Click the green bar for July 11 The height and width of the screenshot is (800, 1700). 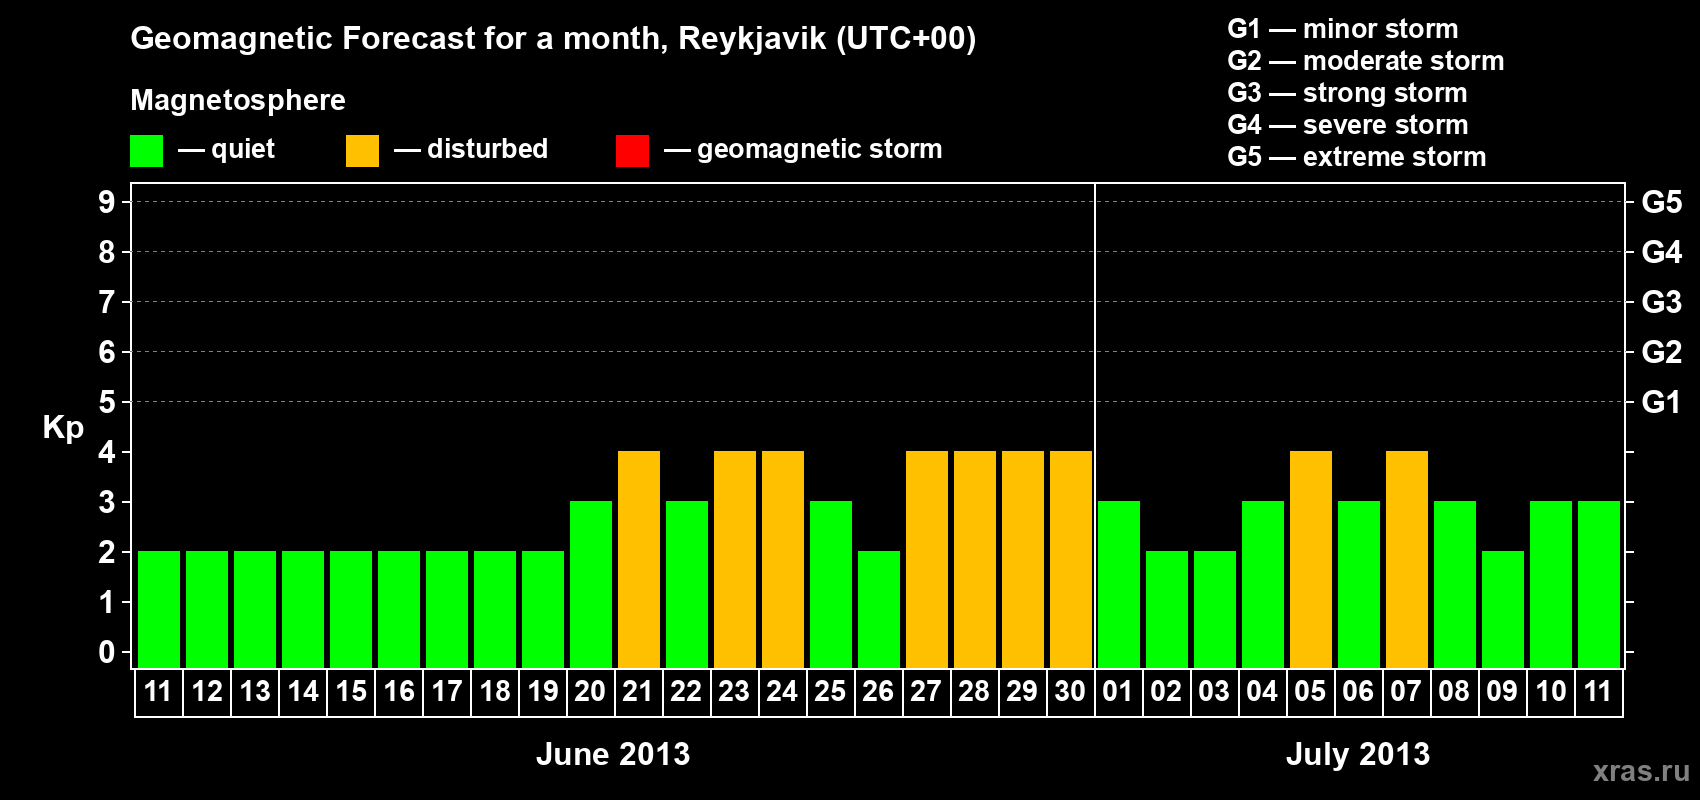point(1599,584)
